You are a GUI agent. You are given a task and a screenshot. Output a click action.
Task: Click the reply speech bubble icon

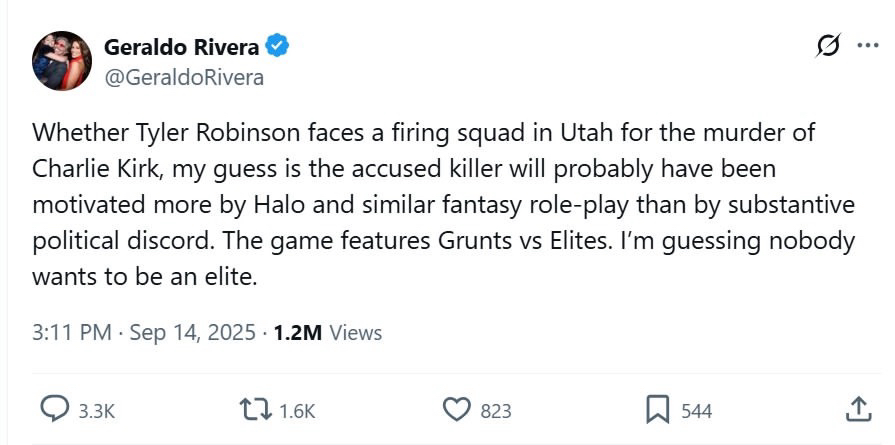(x=53, y=409)
